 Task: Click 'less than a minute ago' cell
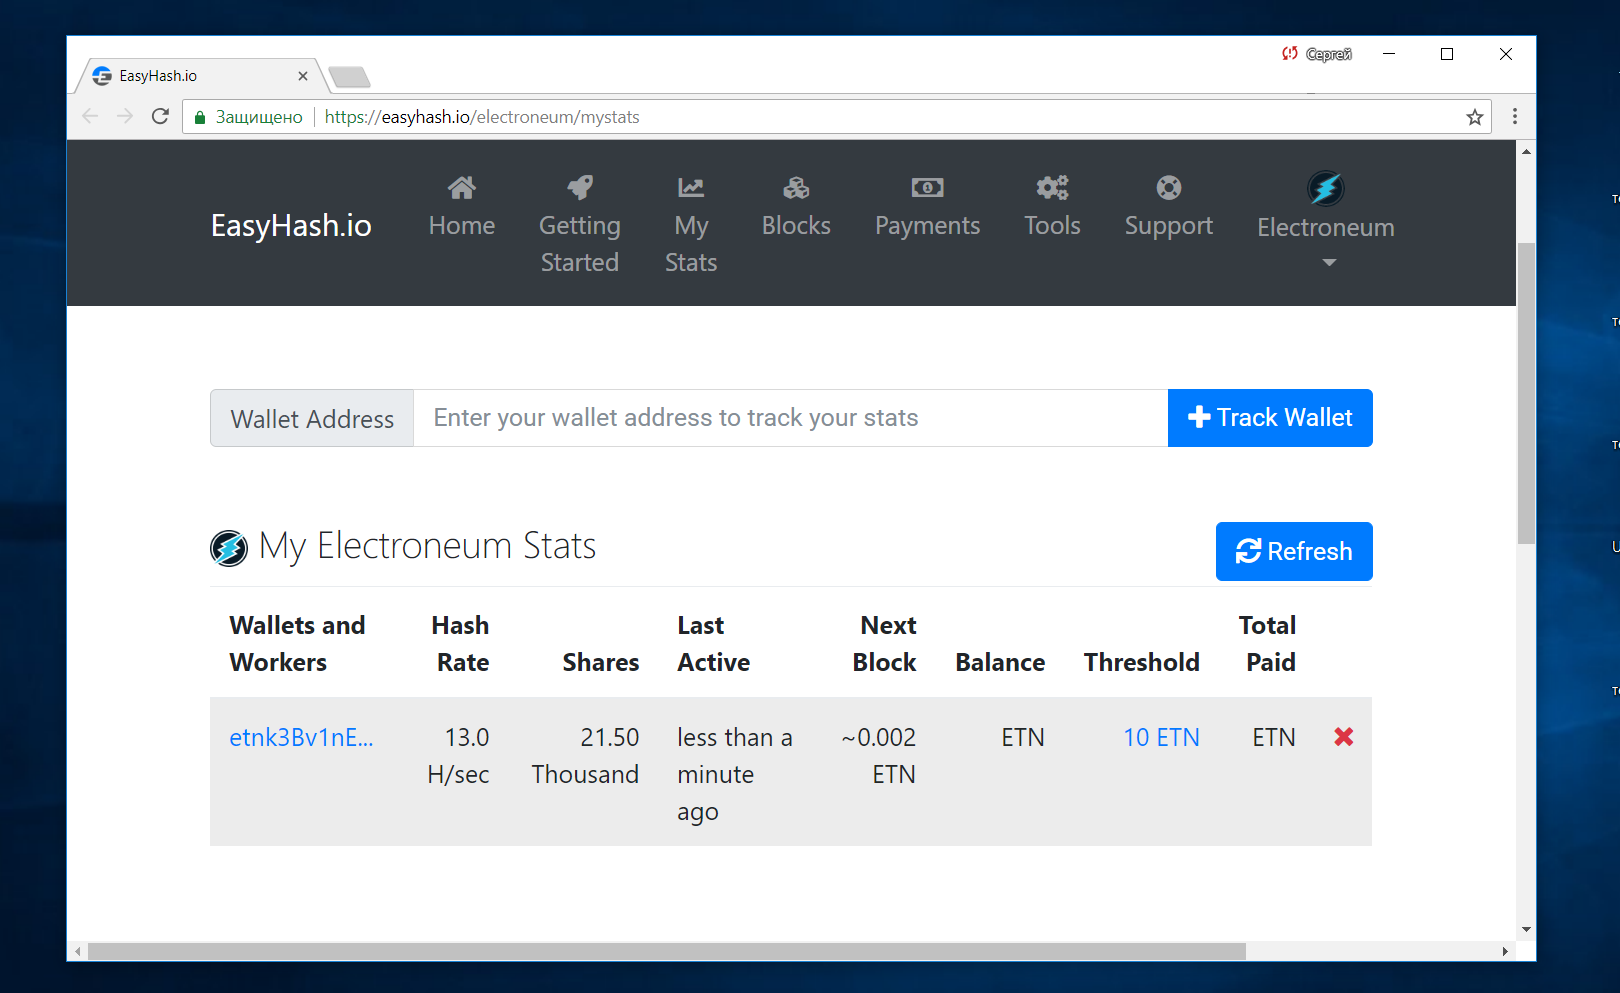click(x=735, y=775)
